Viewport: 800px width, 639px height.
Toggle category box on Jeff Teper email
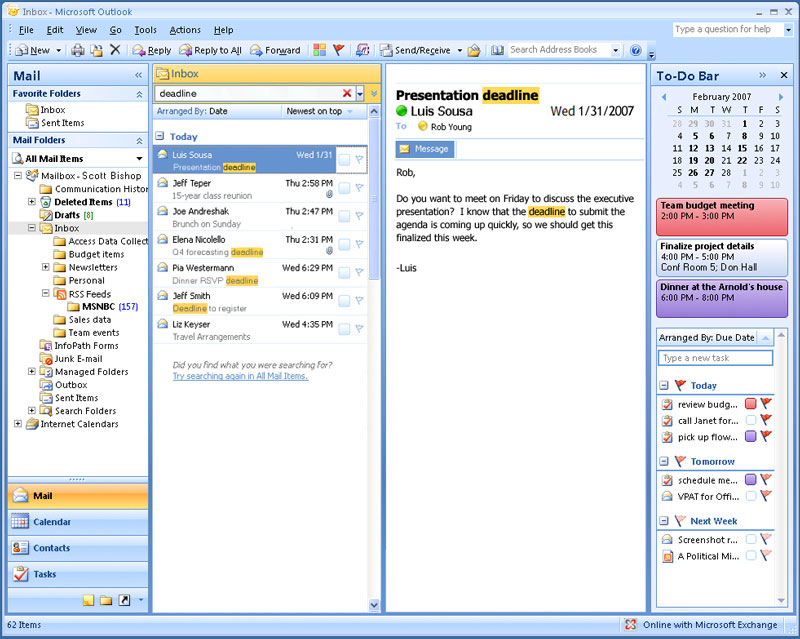(x=344, y=188)
